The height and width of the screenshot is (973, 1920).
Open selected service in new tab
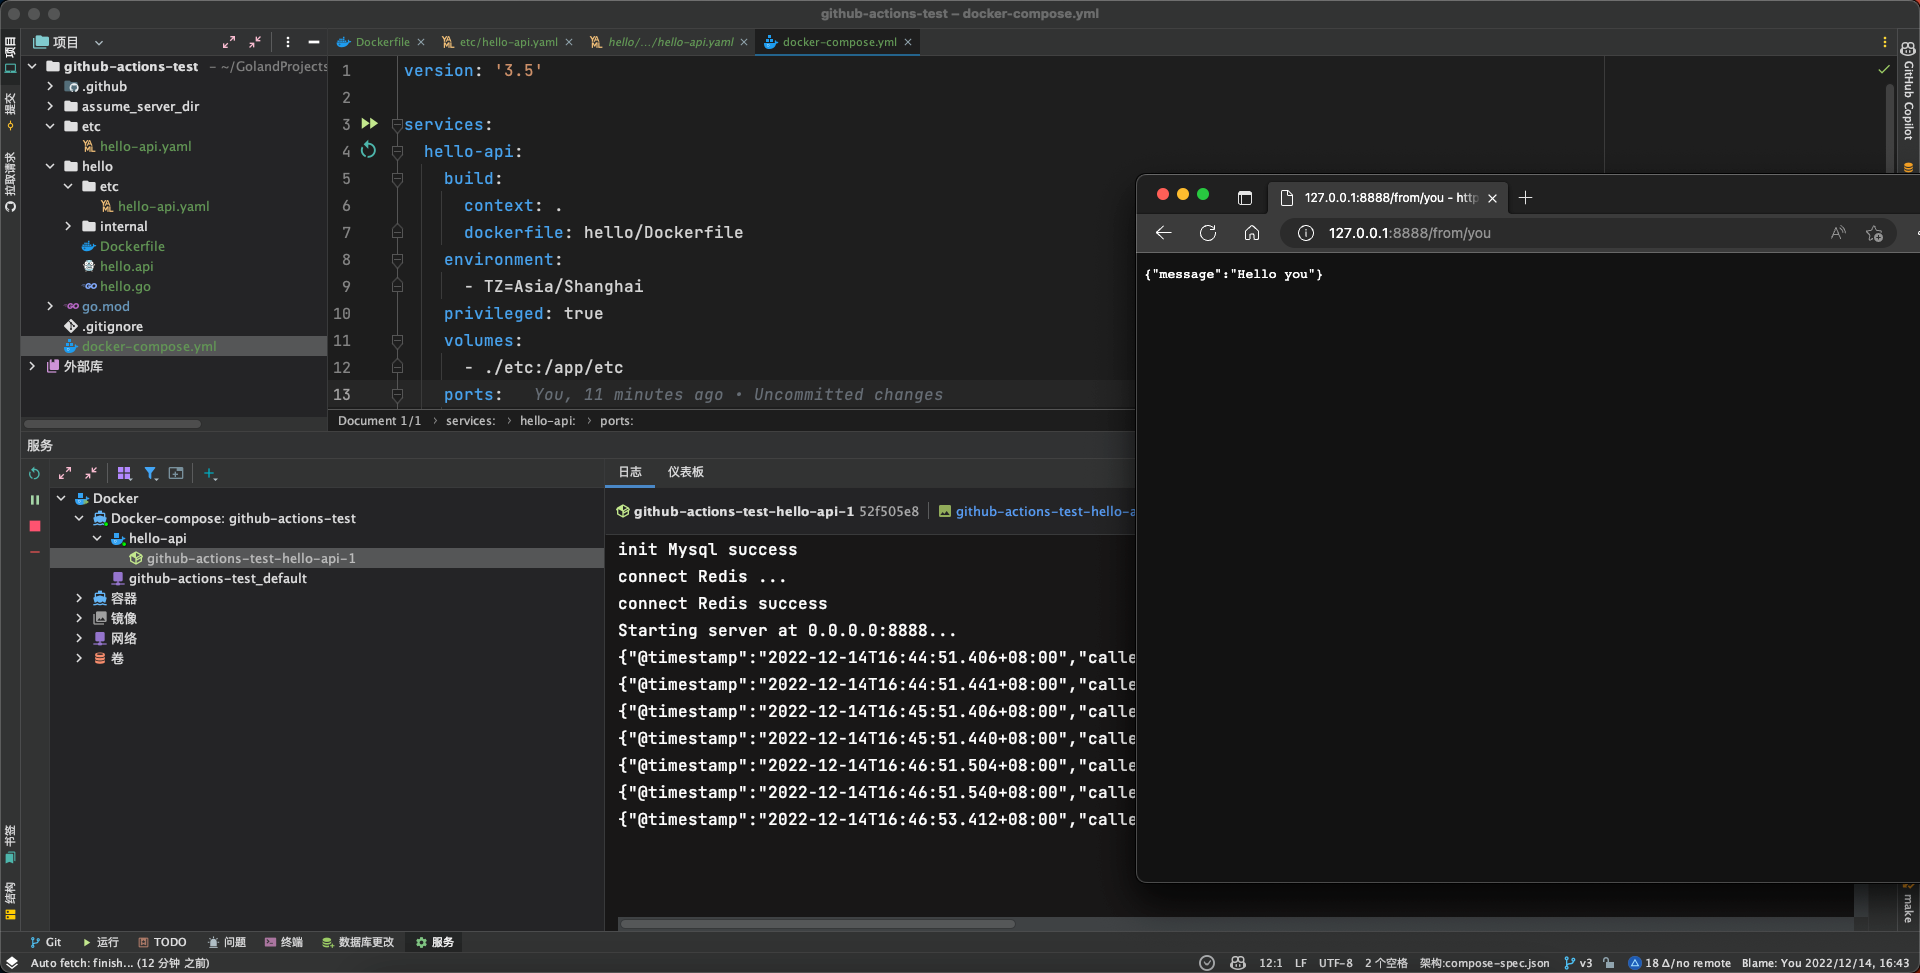pyautogui.click(x=176, y=473)
